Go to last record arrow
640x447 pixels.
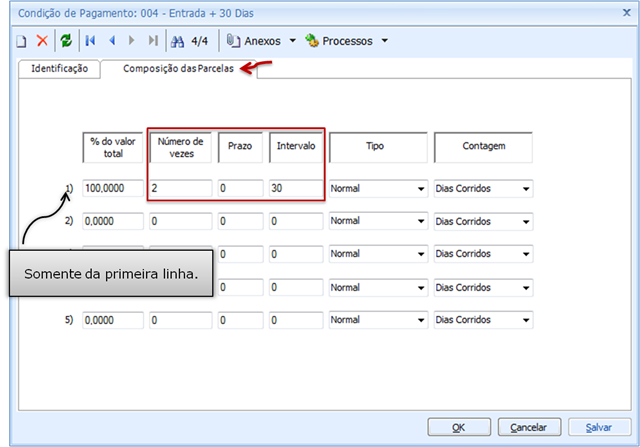point(153,40)
